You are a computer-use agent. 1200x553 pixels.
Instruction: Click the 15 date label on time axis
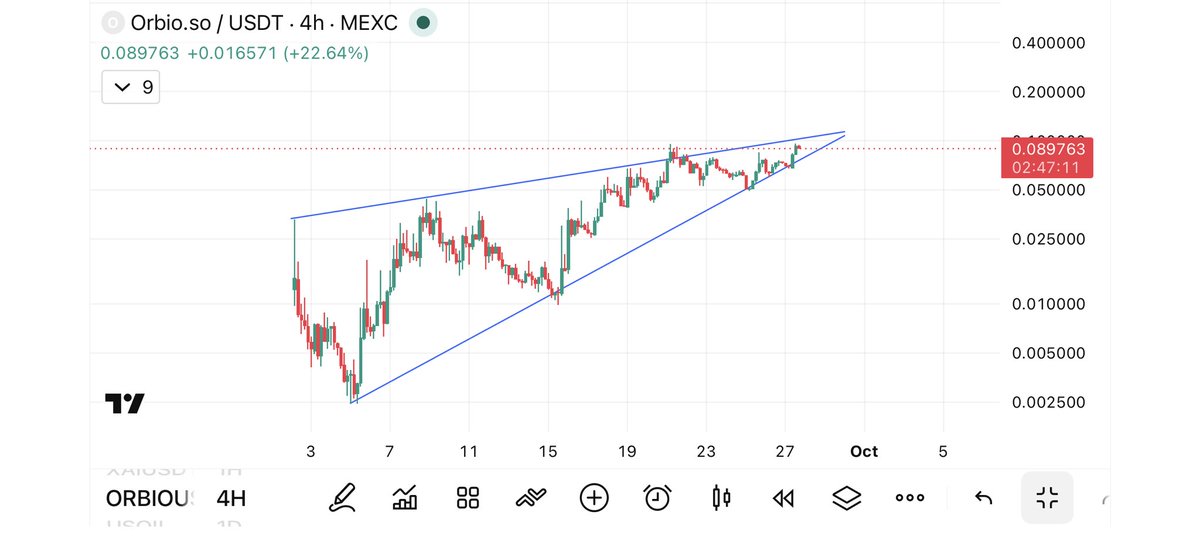pyautogui.click(x=547, y=451)
